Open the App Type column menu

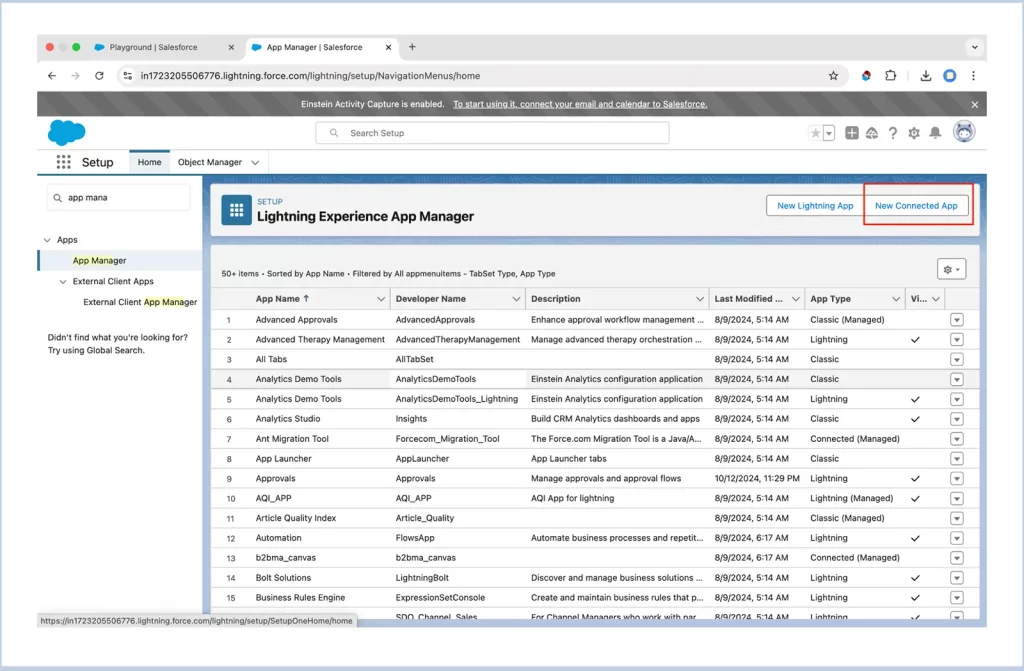(895, 299)
